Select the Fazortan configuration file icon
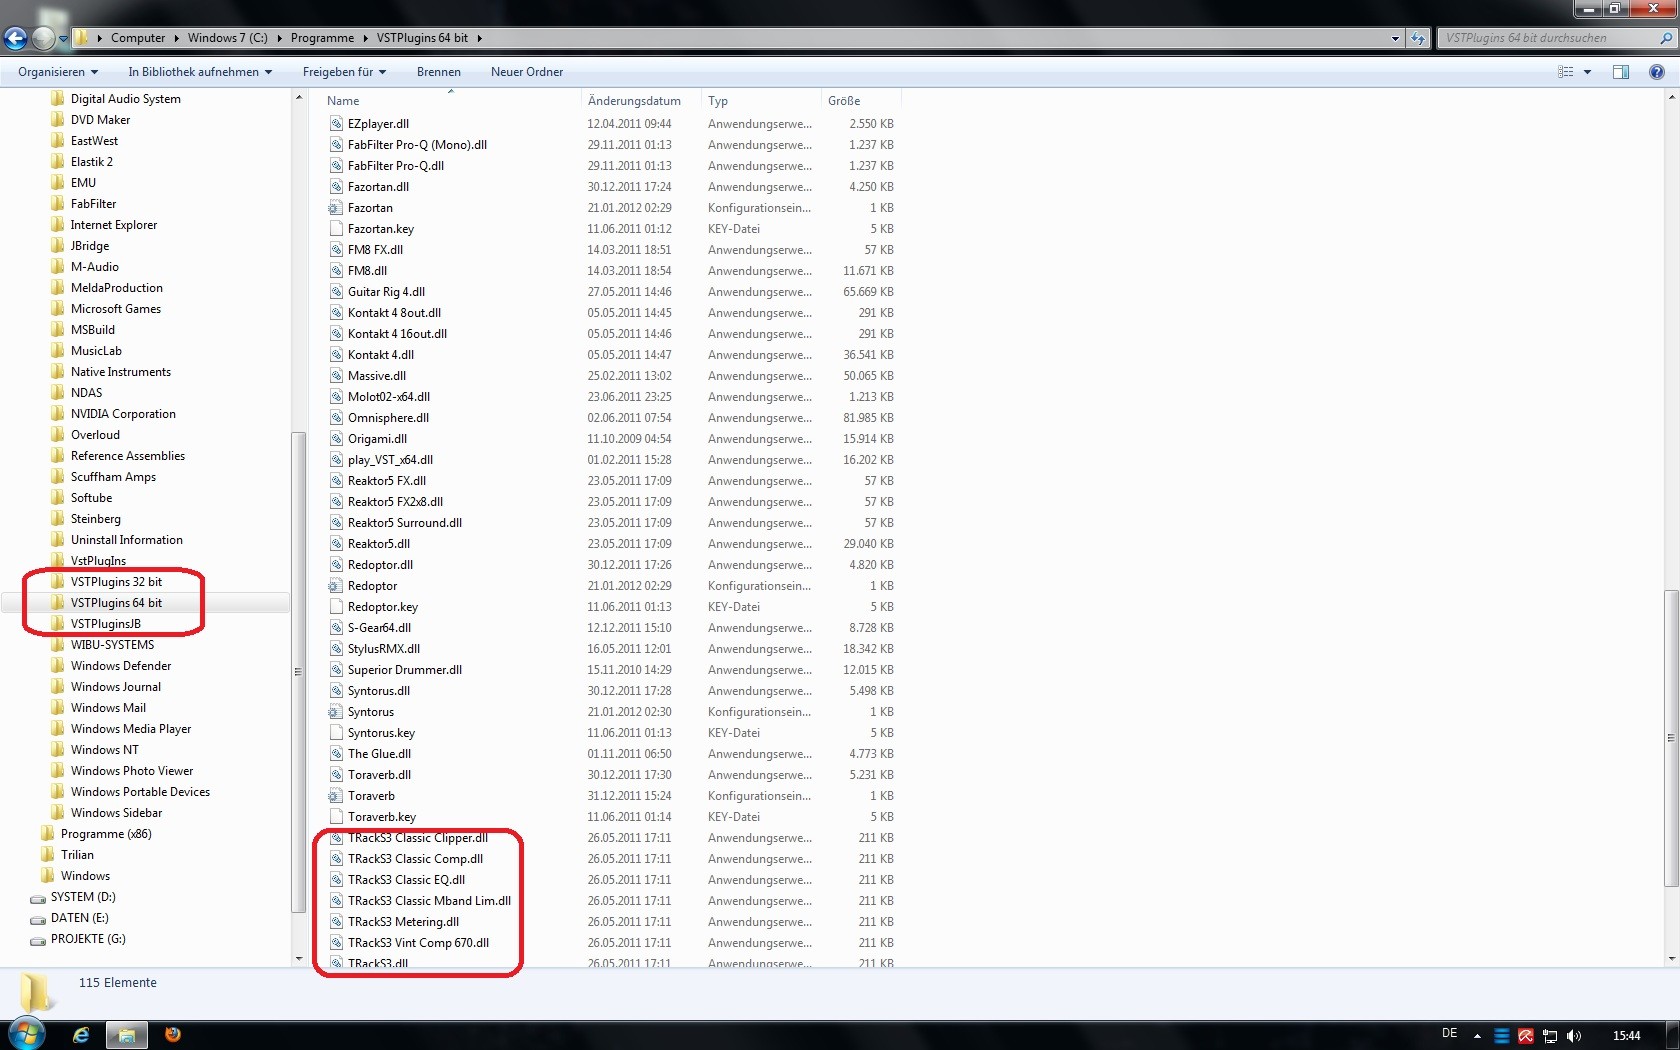This screenshot has height=1050, width=1680. point(336,208)
